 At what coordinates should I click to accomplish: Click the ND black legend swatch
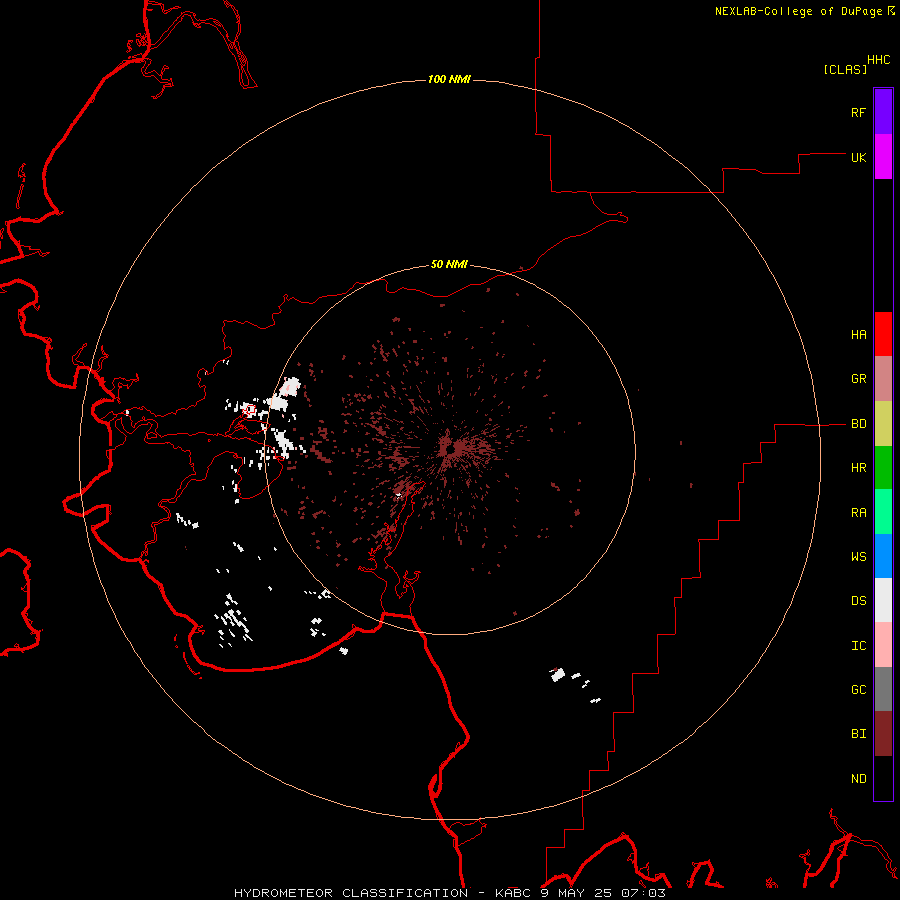pos(883,778)
